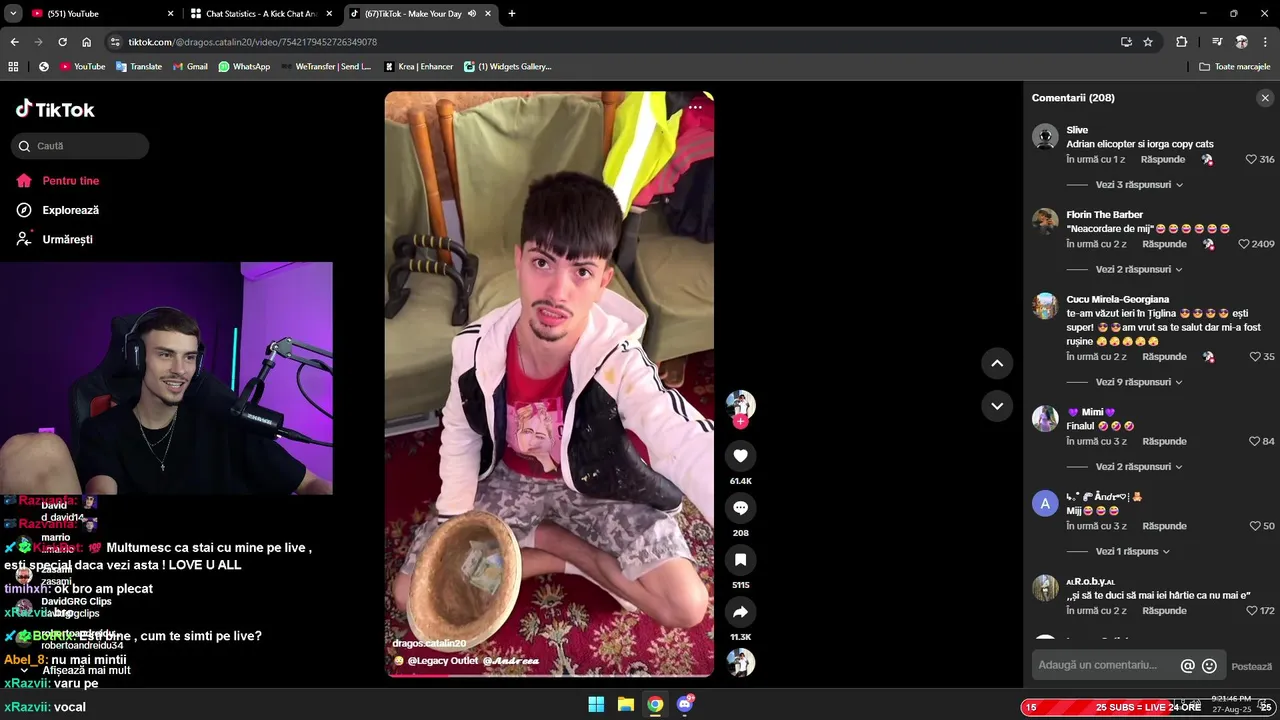Bookmark the video with 5115 saves
The height and width of the screenshot is (720, 1280).
click(x=740, y=560)
